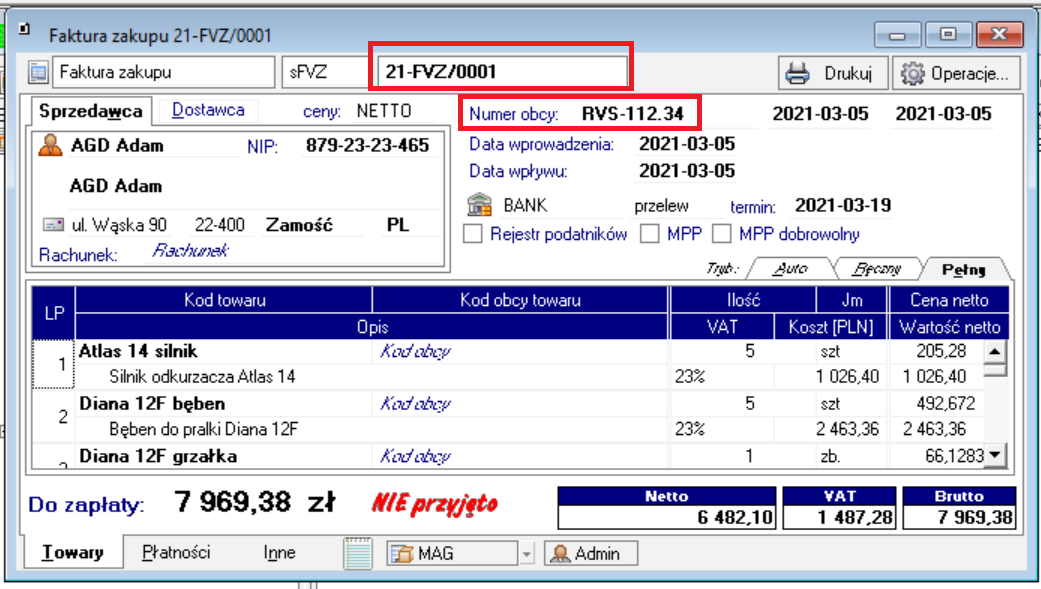This screenshot has width=1041, height=589.
Task: Switch to the Płatności tab
Action: point(176,552)
